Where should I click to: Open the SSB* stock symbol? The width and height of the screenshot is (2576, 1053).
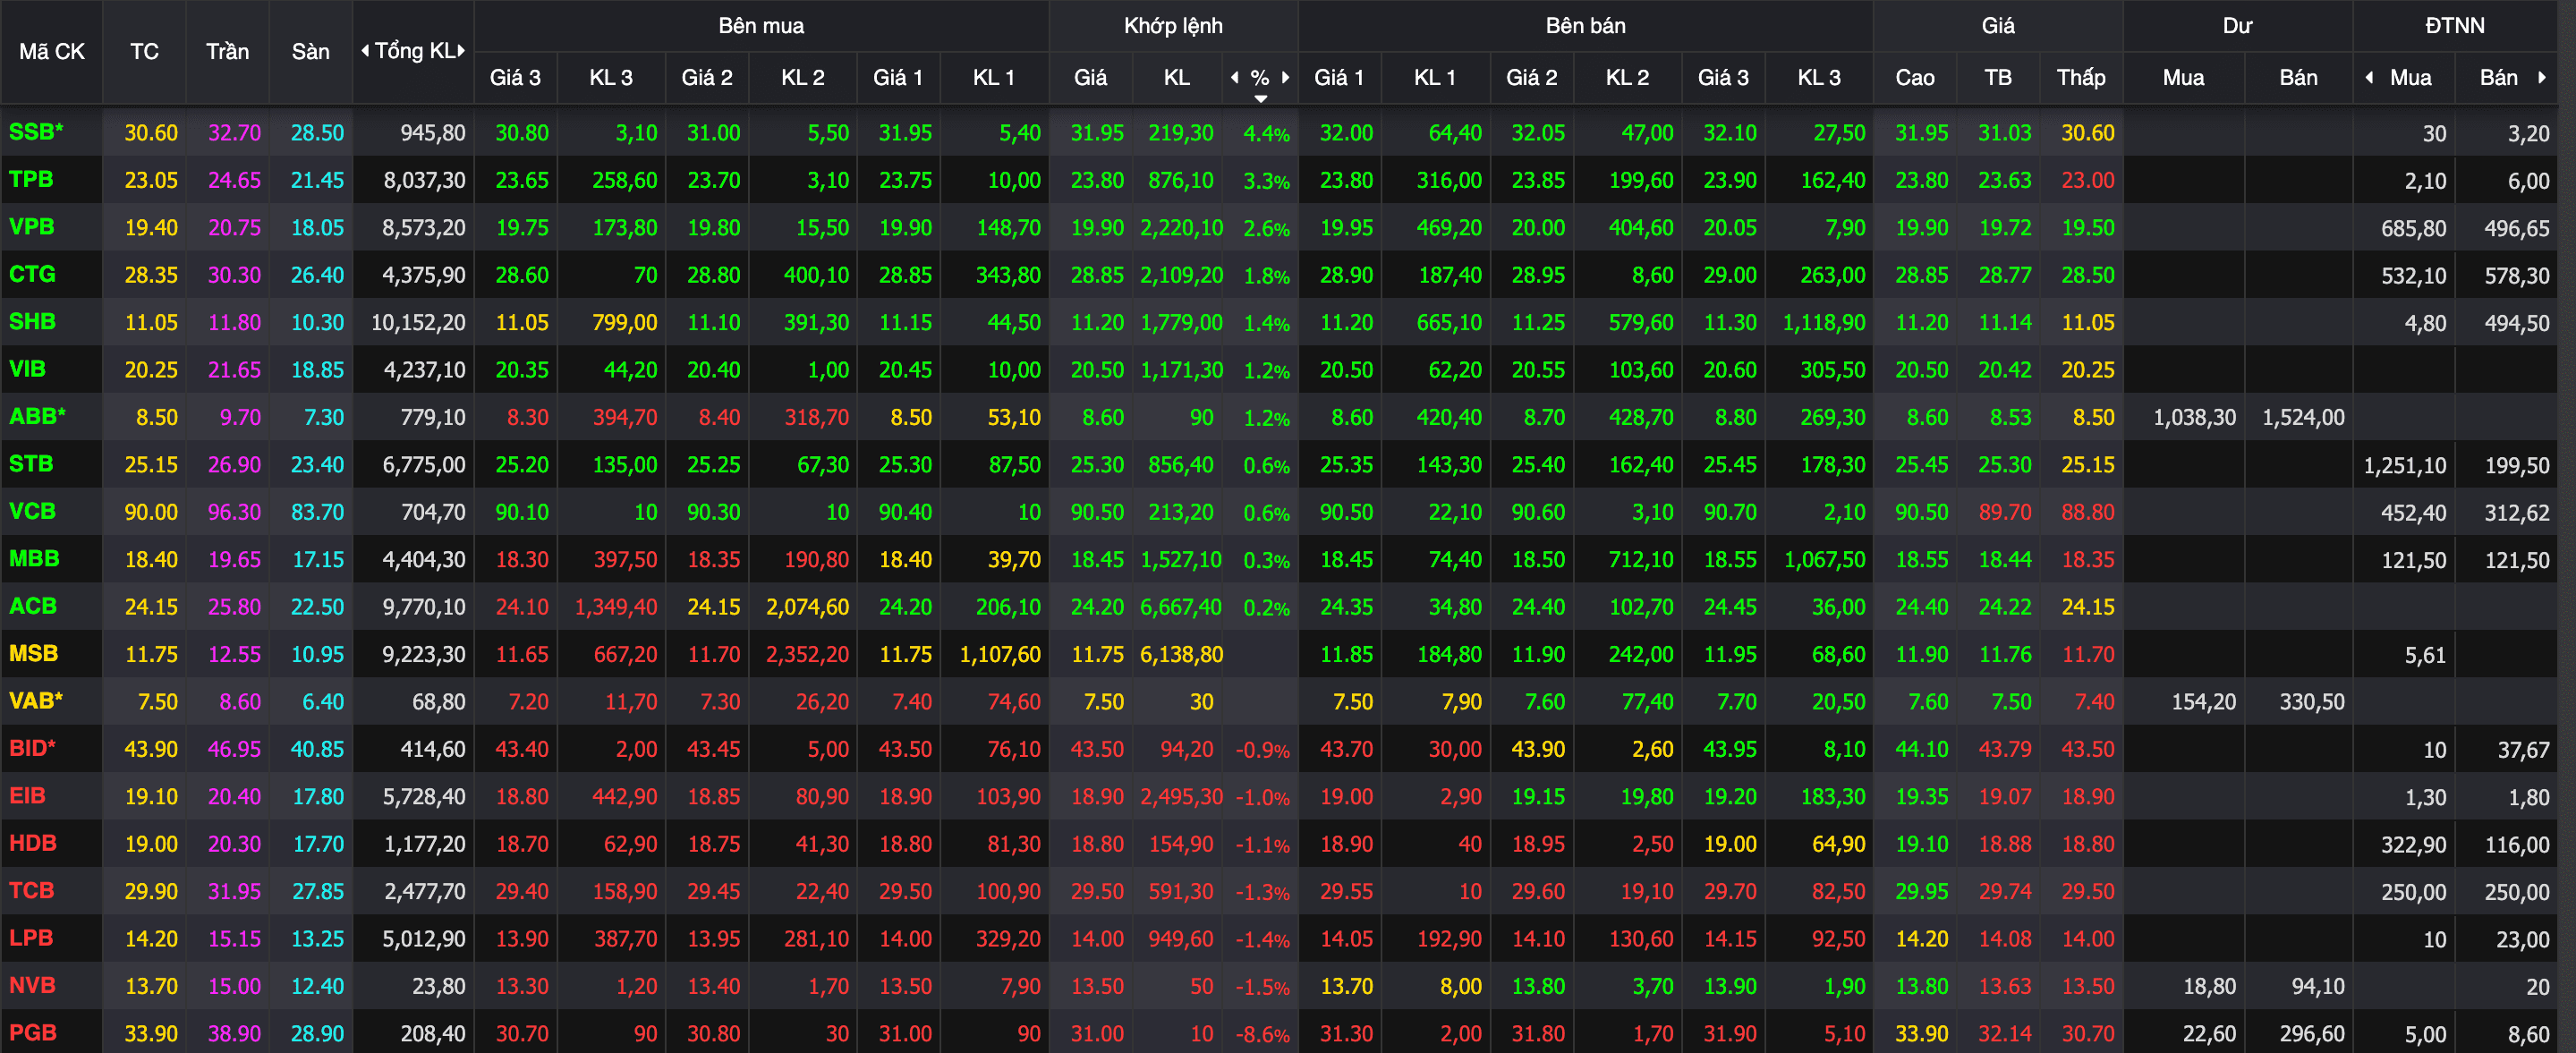click(x=36, y=132)
